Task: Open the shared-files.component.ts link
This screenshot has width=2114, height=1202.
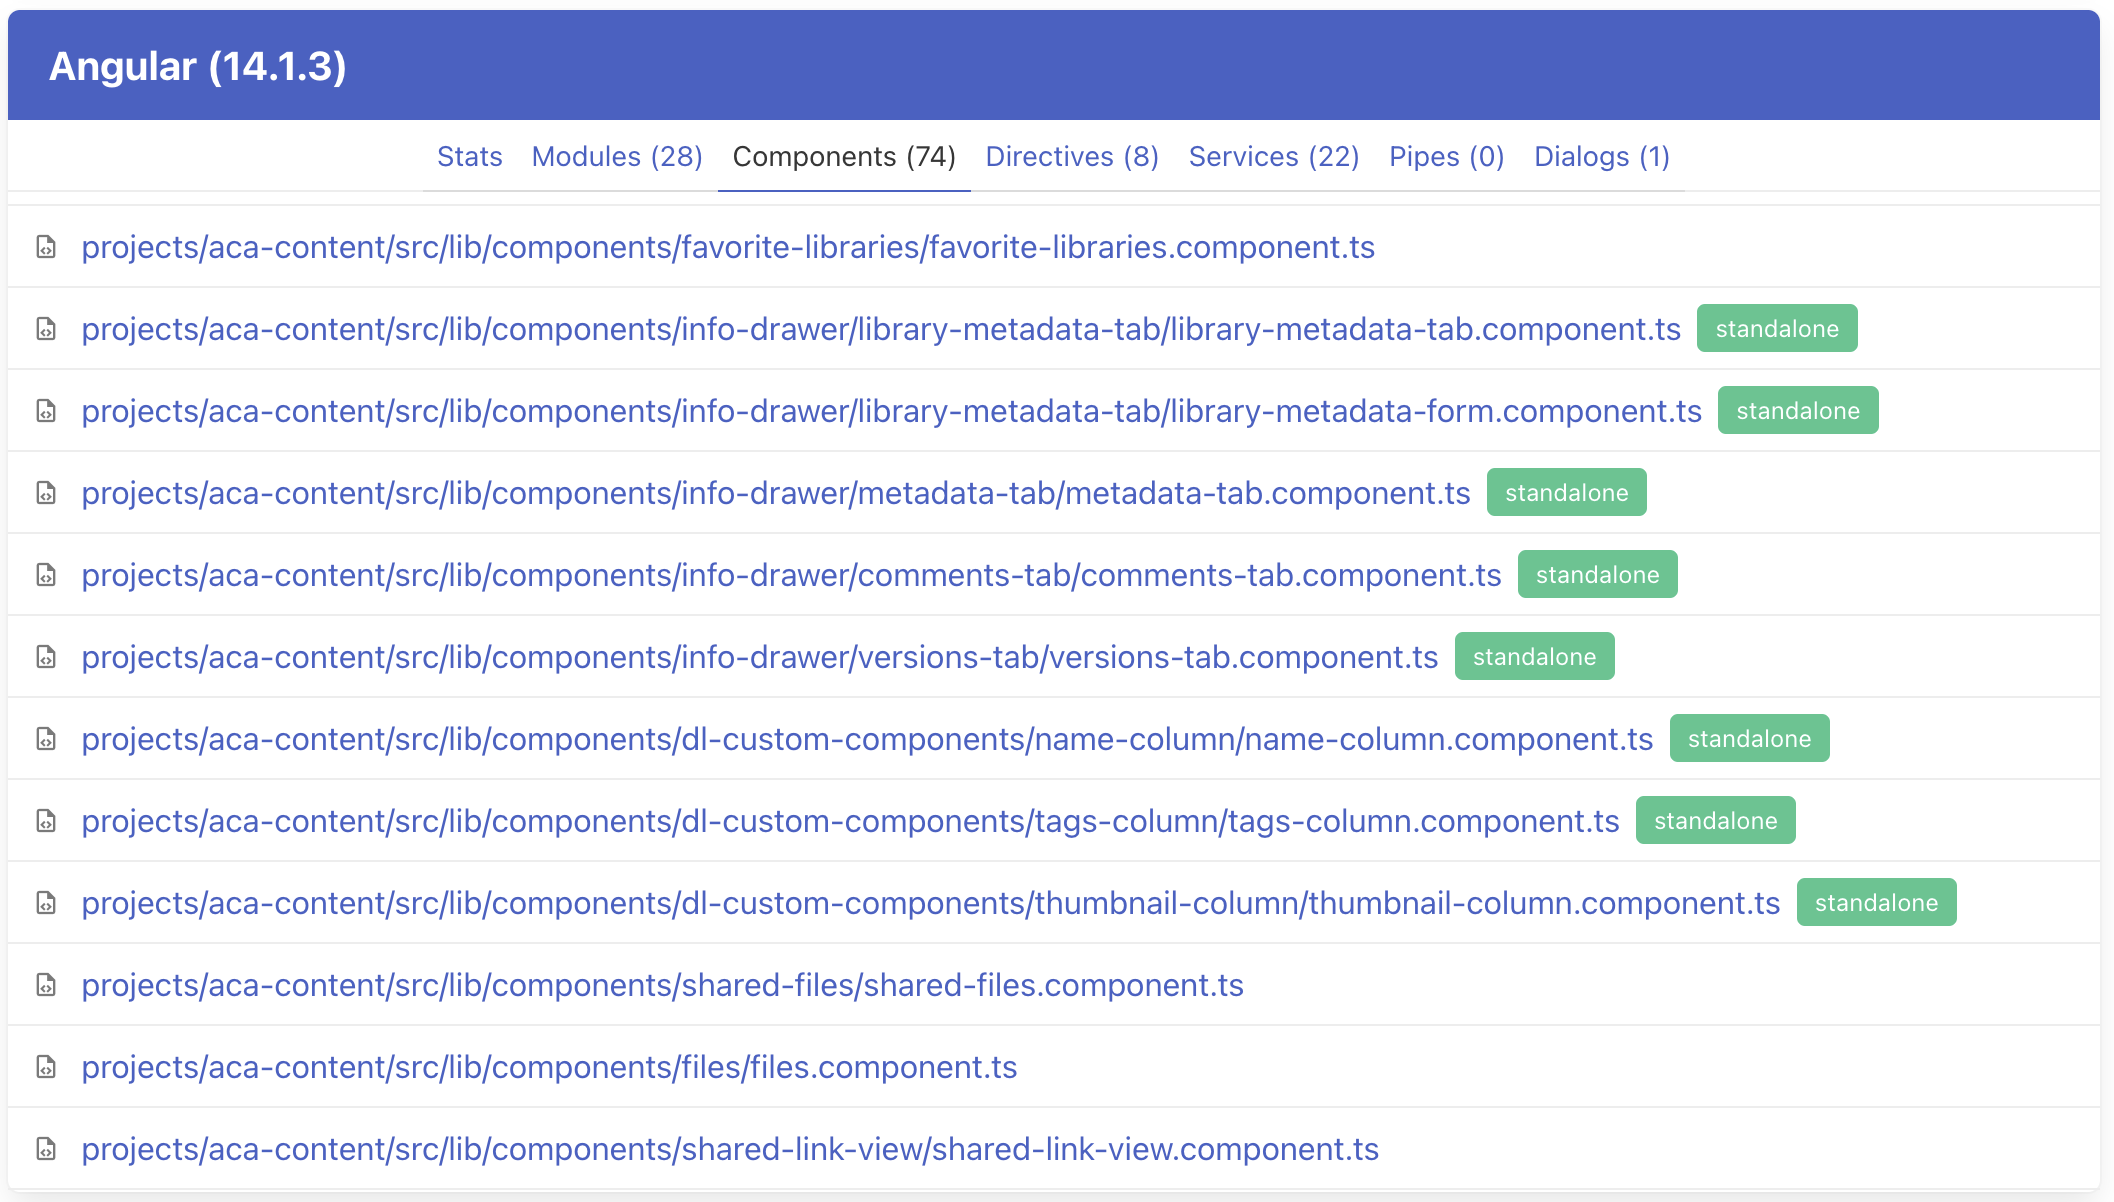Action: click(662, 984)
